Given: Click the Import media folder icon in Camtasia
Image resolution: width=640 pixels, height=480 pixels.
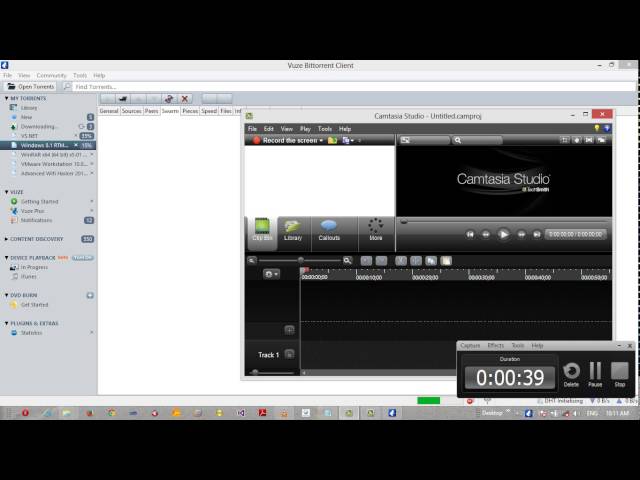Looking at the screenshot, I should (x=333, y=140).
